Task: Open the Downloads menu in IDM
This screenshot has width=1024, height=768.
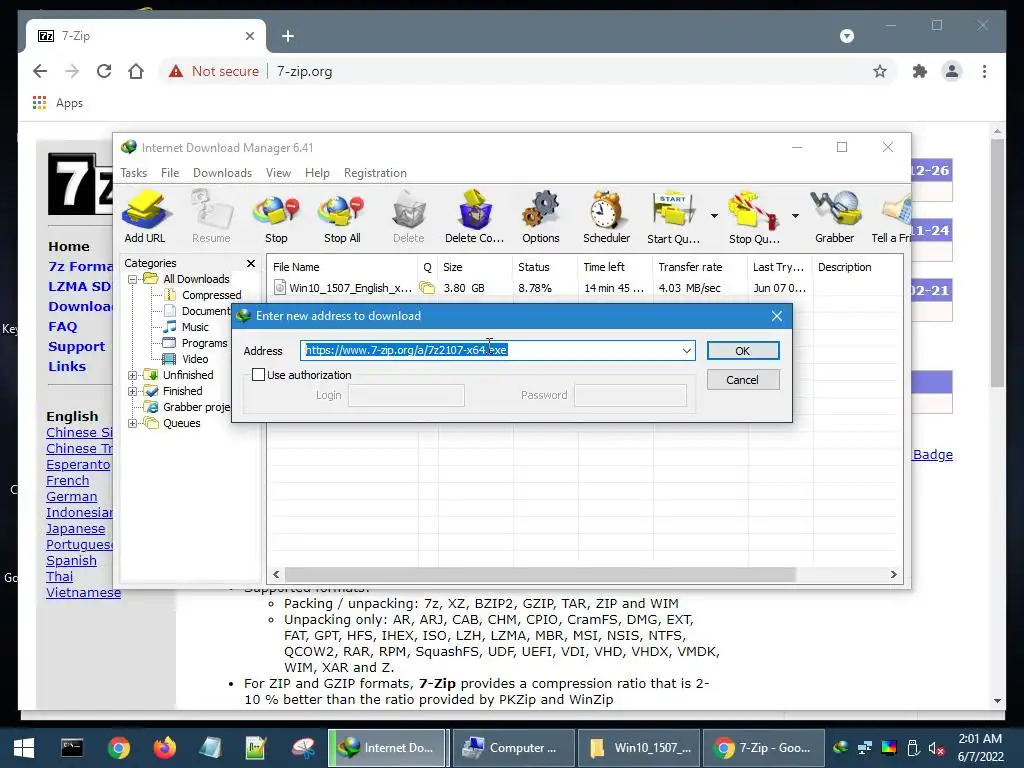Action: point(222,173)
